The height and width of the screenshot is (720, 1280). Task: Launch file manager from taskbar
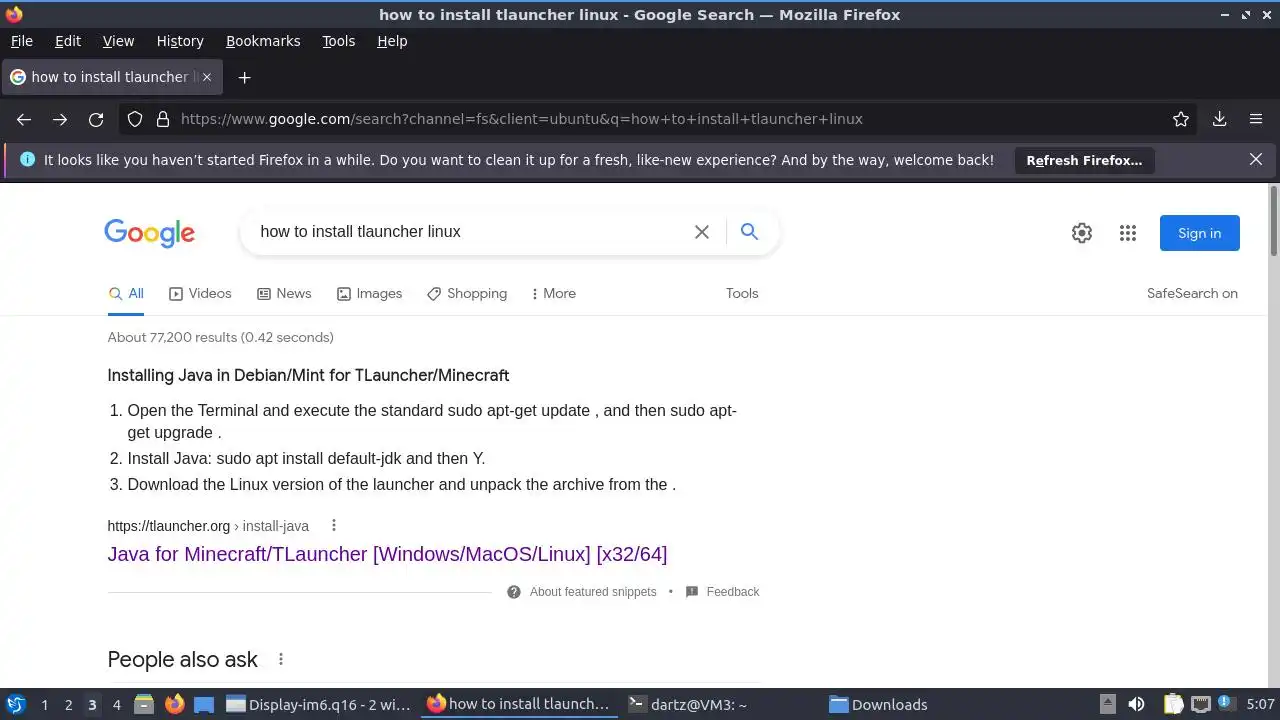[144, 705]
